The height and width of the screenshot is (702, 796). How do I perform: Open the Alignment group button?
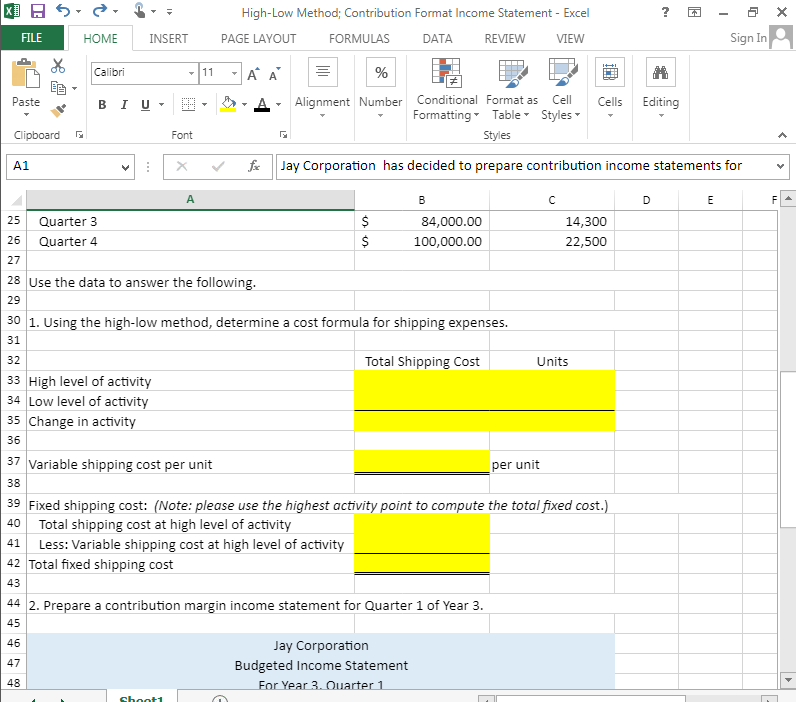coord(322,88)
